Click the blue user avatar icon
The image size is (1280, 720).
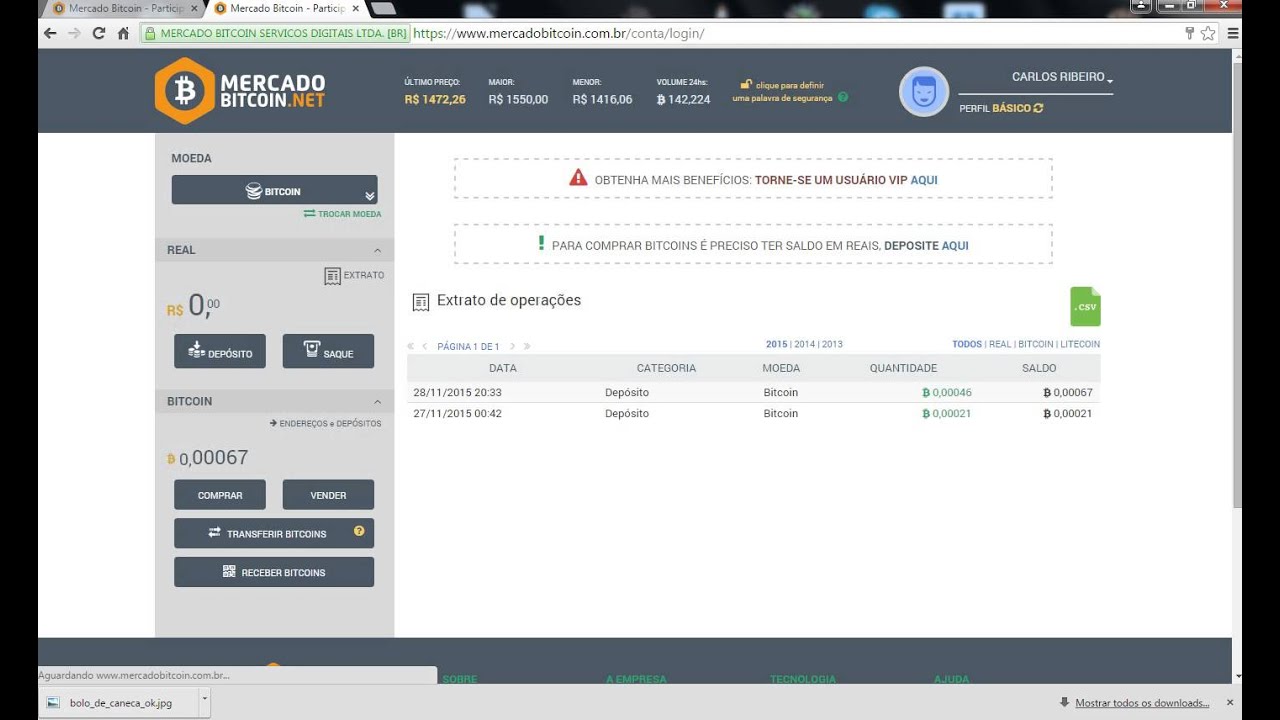coord(924,92)
